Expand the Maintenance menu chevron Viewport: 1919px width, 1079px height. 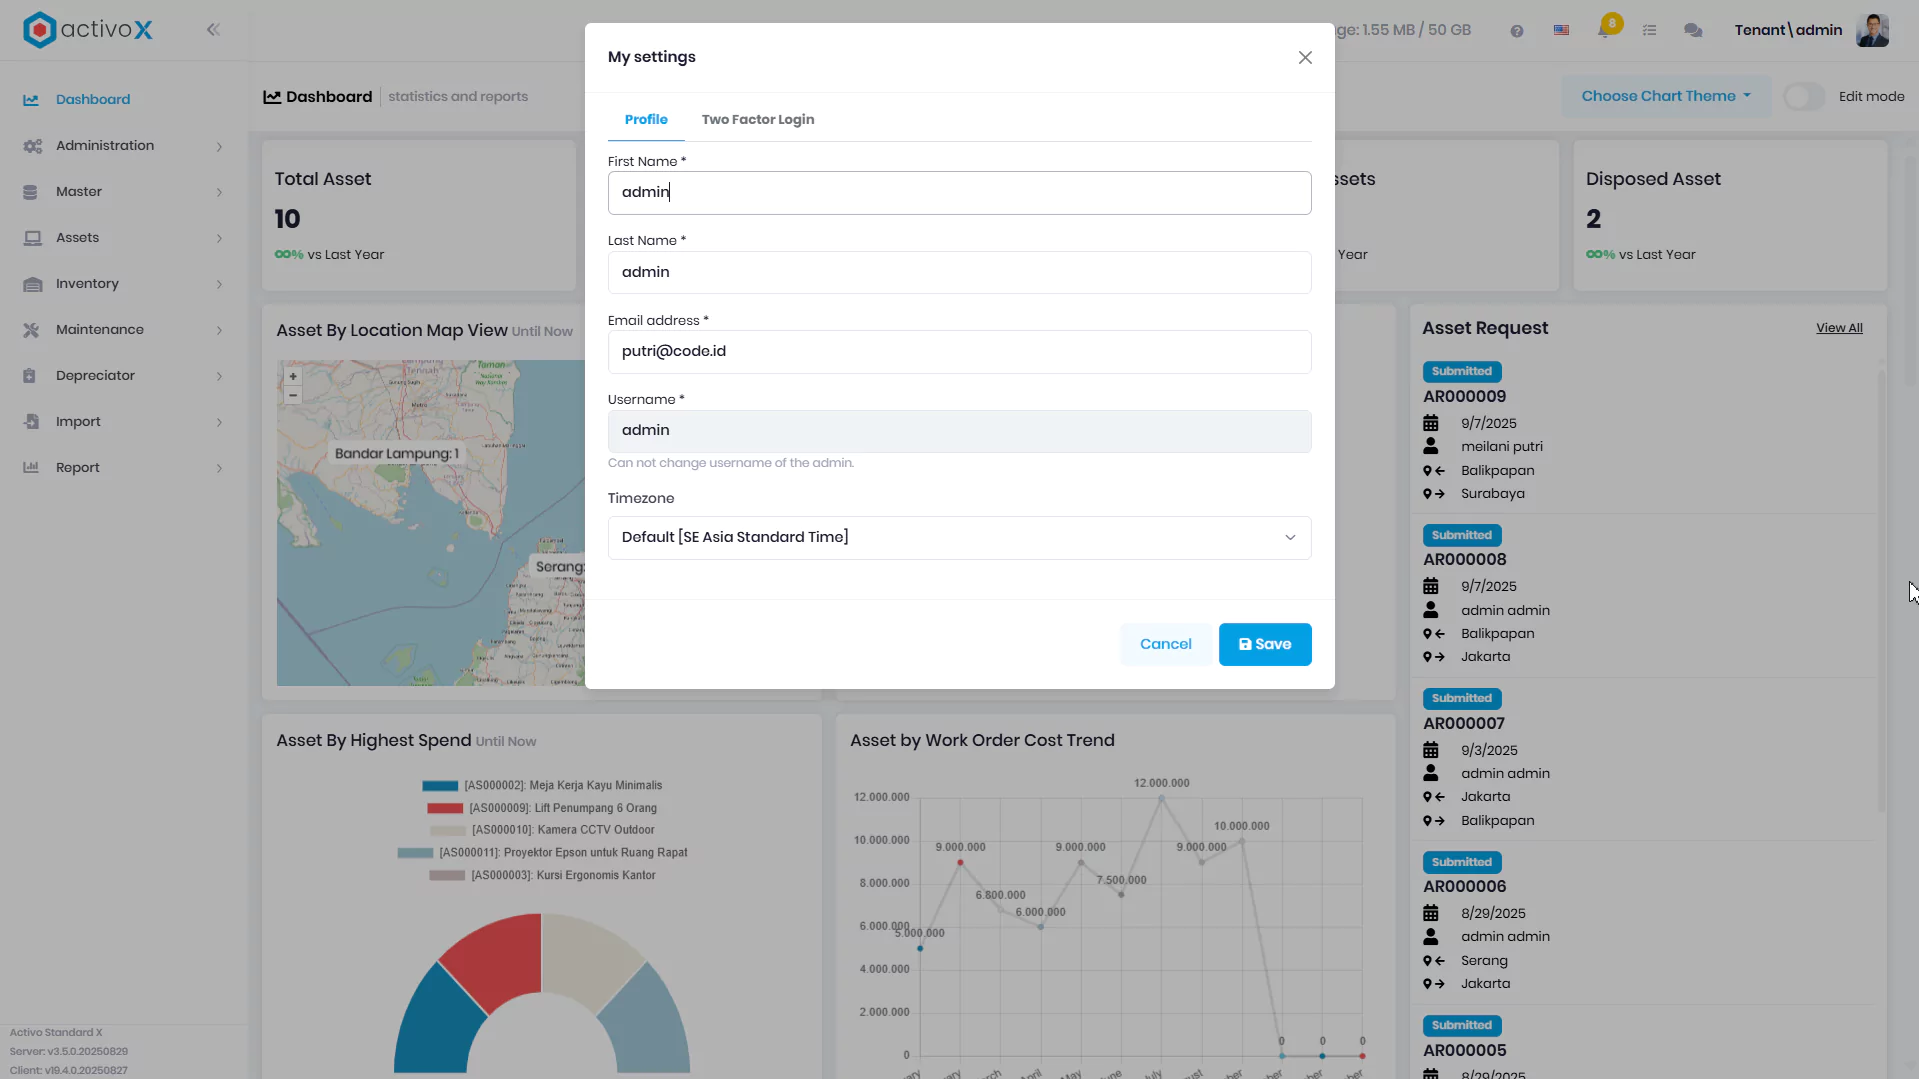(x=219, y=331)
